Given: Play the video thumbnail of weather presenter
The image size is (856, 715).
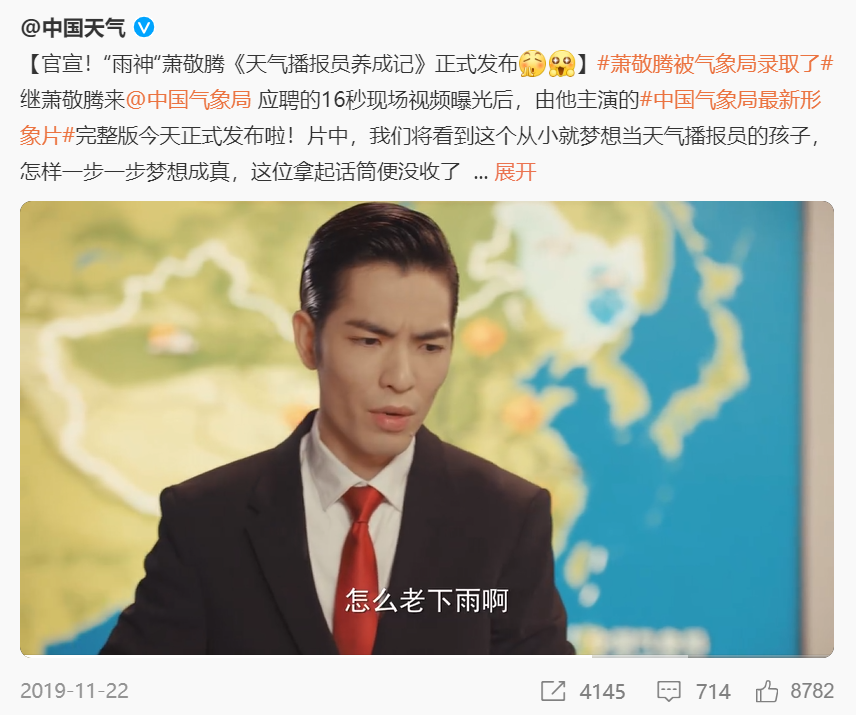Looking at the screenshot, I should click(x=427, y=428).
